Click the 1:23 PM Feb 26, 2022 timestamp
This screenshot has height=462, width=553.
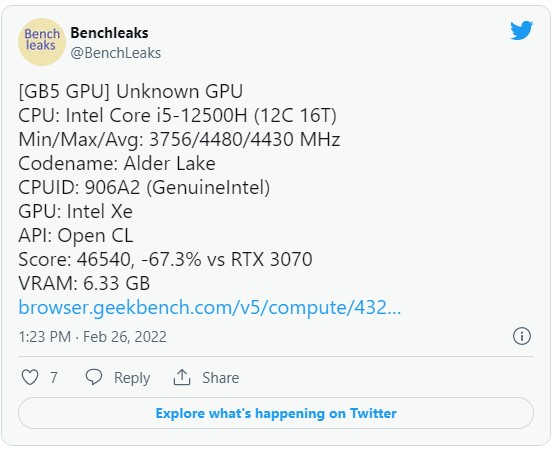pos(92,337)
